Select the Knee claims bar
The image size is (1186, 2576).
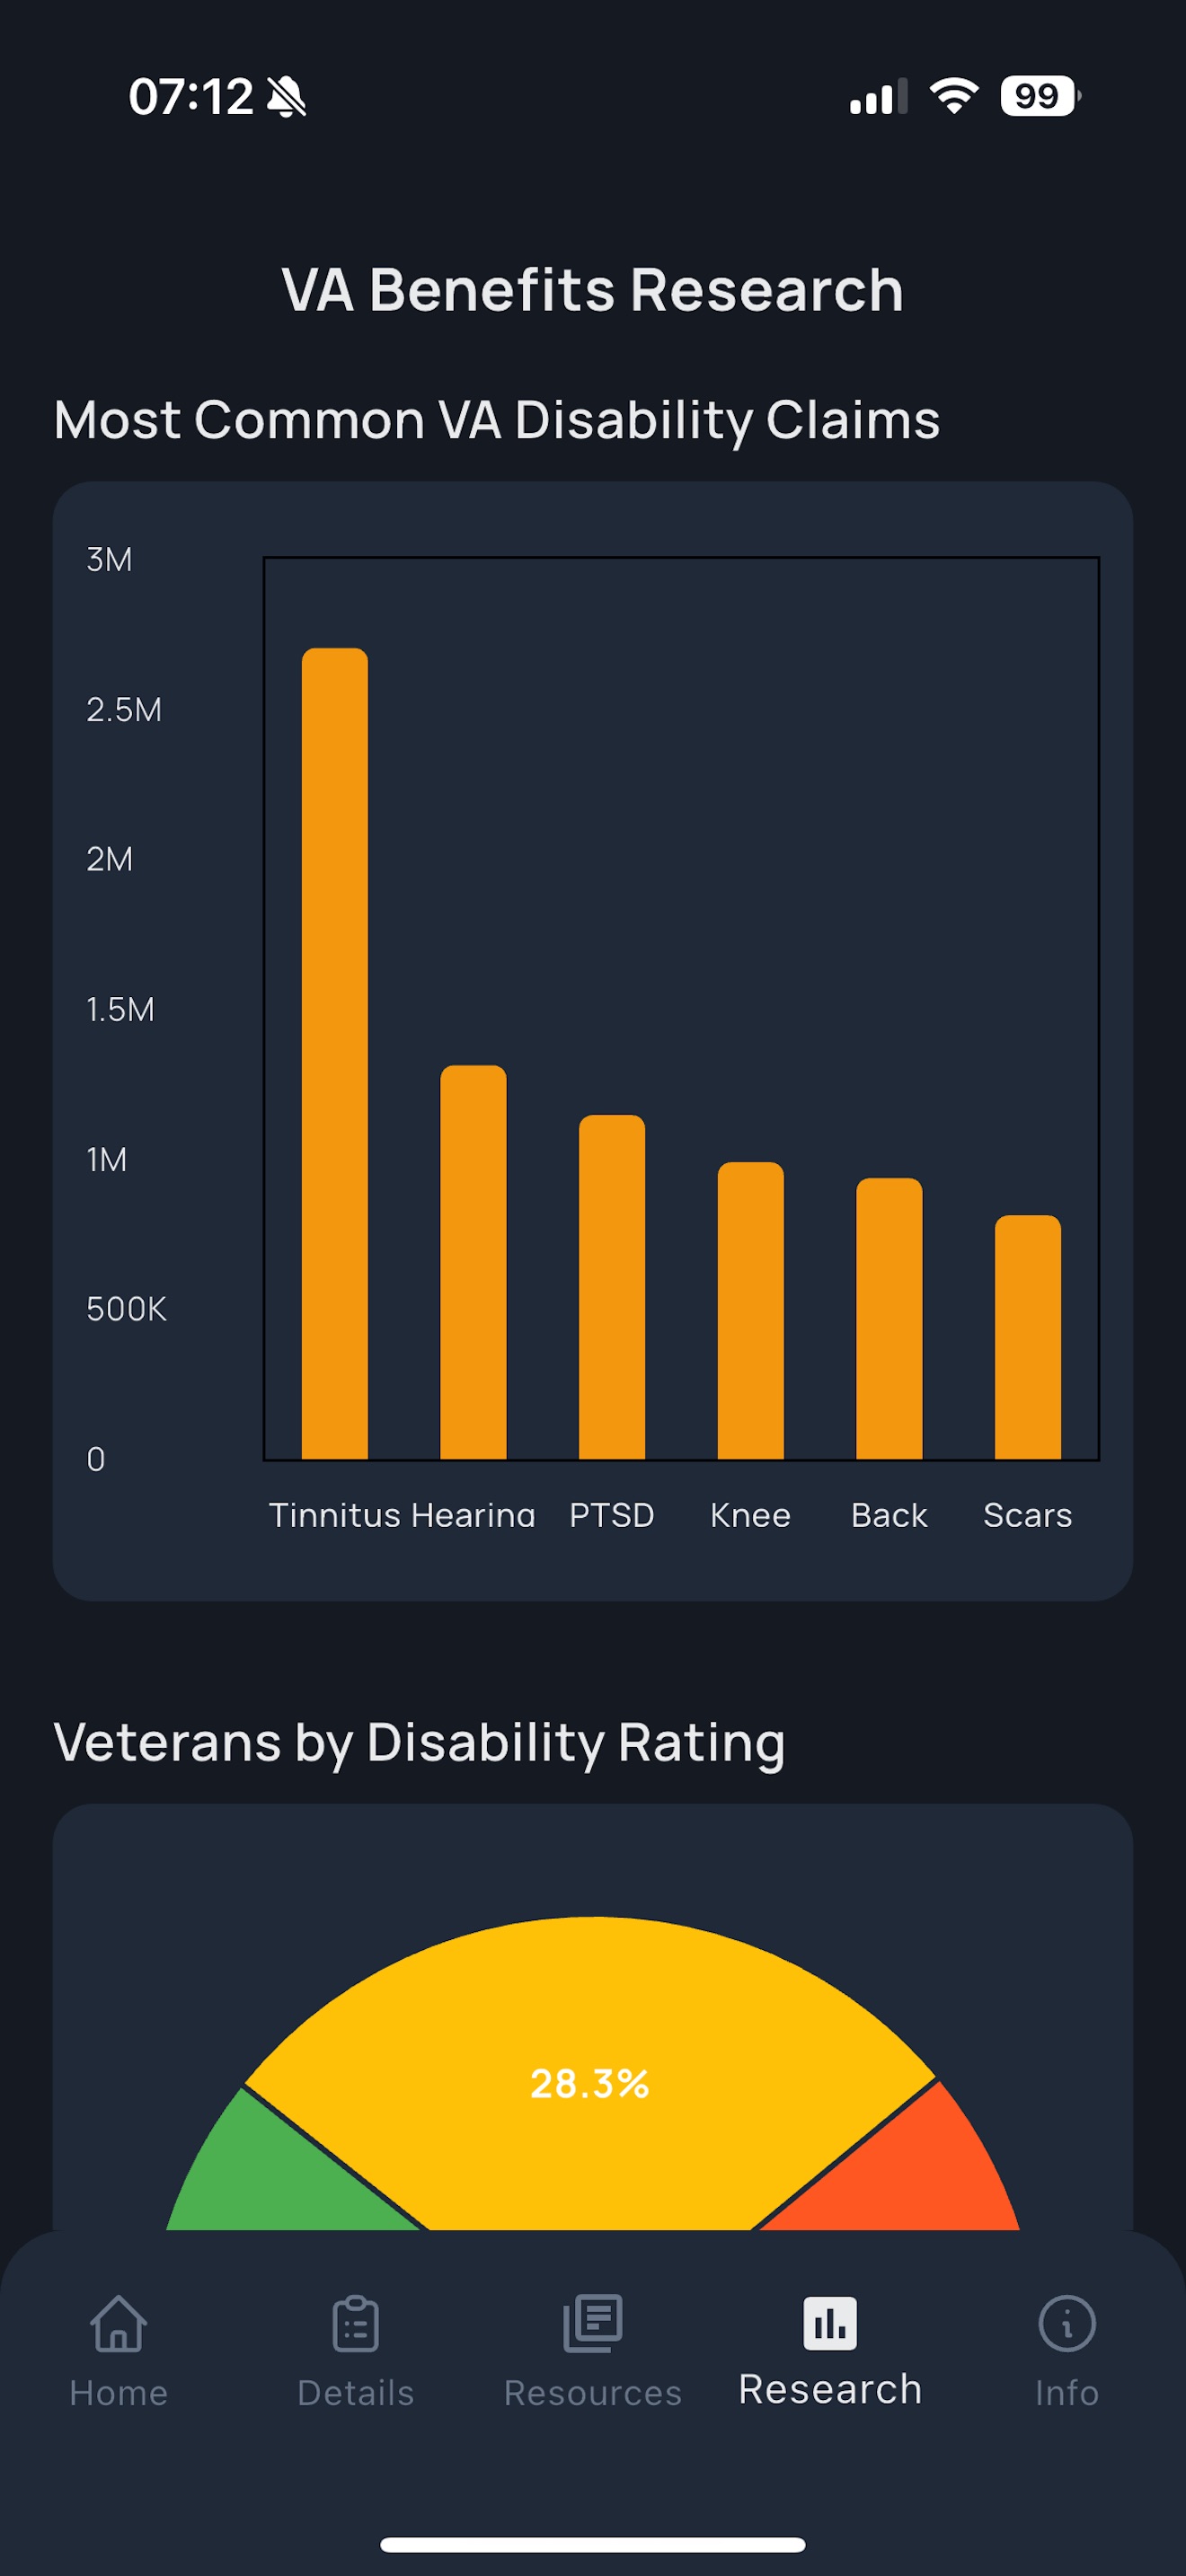click(x=750, y=1310)
